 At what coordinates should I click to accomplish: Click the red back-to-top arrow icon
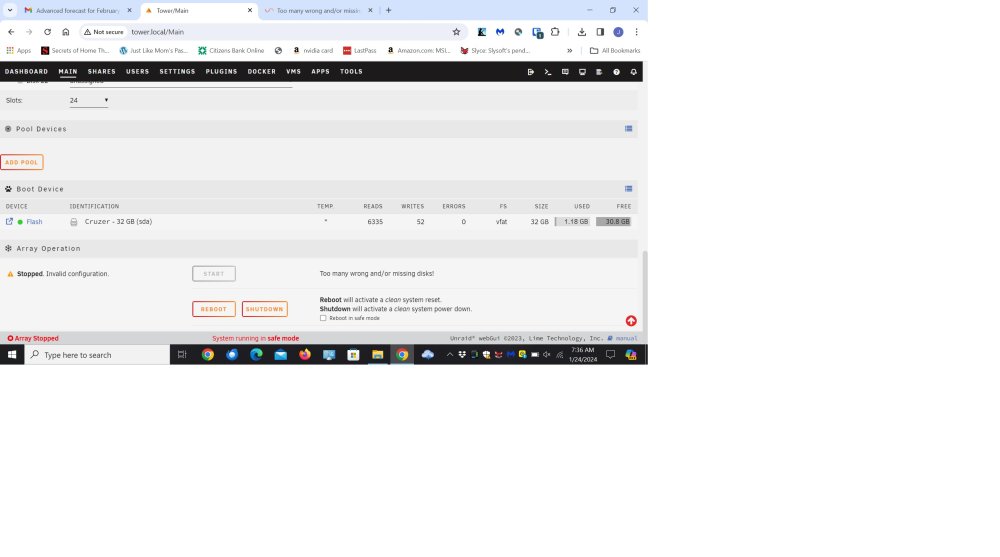pyautogui.click(x=631, y=321)
